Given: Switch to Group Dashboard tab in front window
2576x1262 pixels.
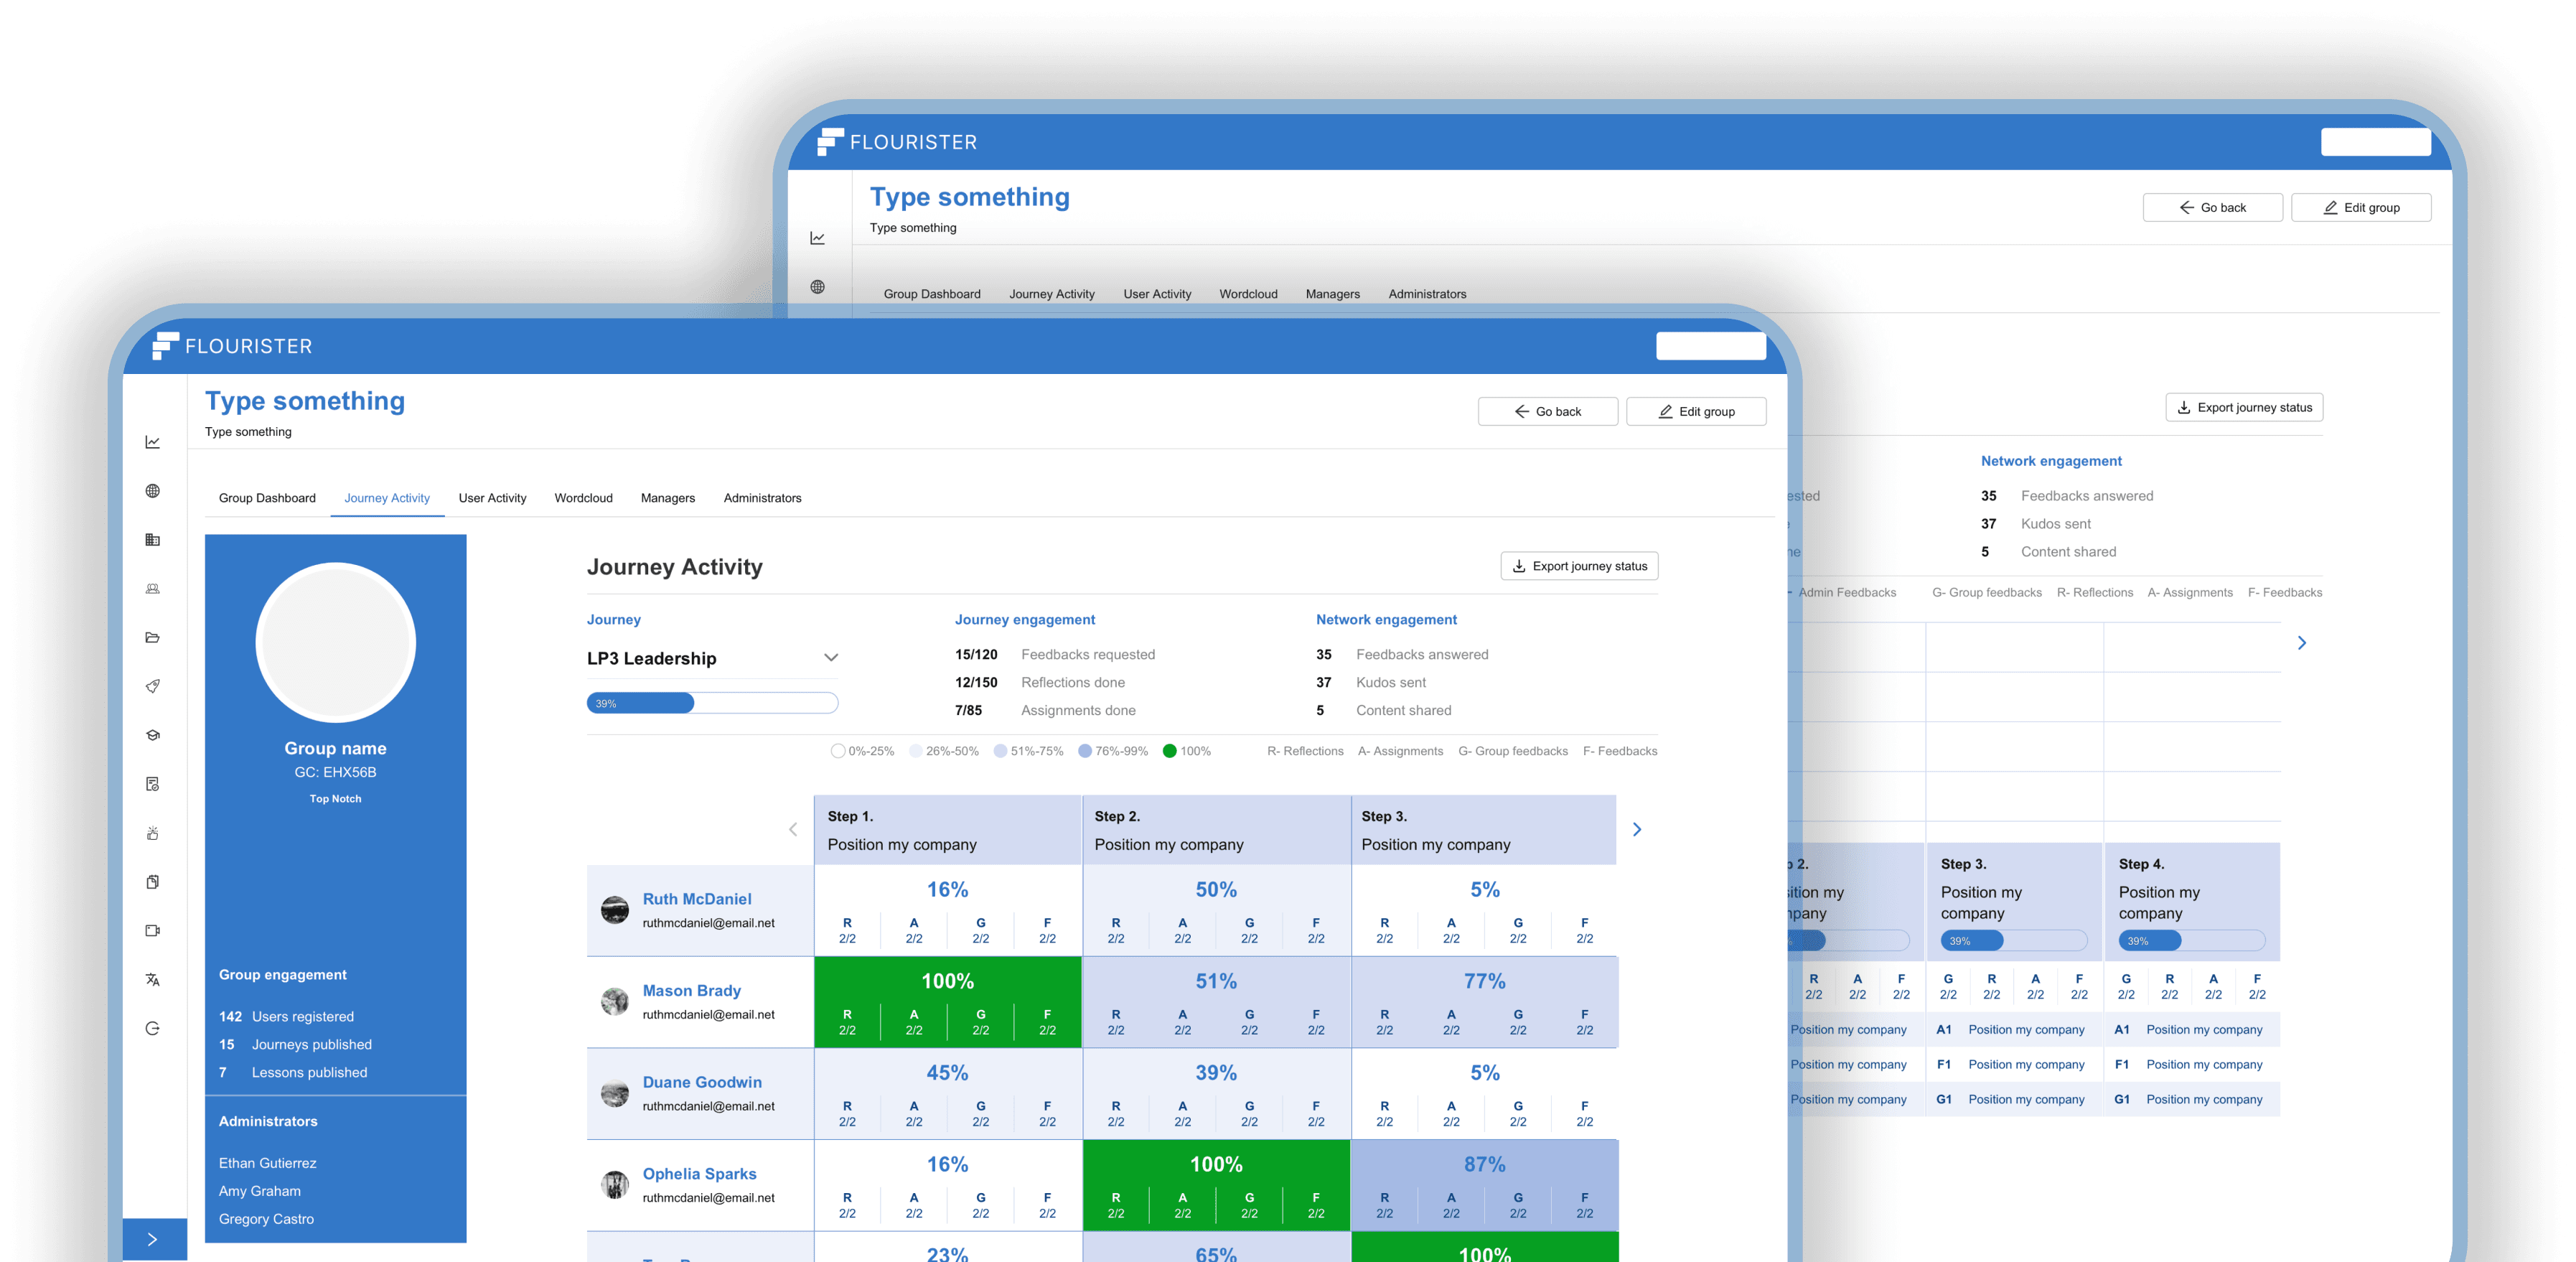Looking at the screenshot, I should coord(267,498).
